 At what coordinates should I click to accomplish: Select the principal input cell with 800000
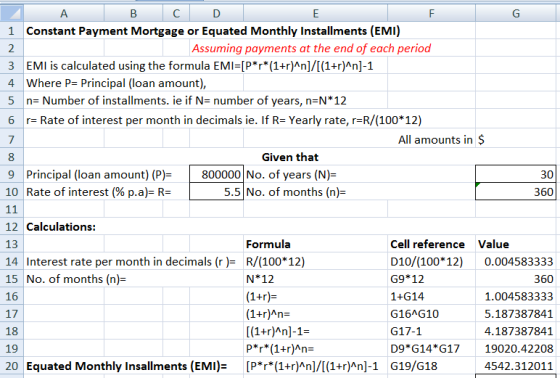click(x=216, y=174)
